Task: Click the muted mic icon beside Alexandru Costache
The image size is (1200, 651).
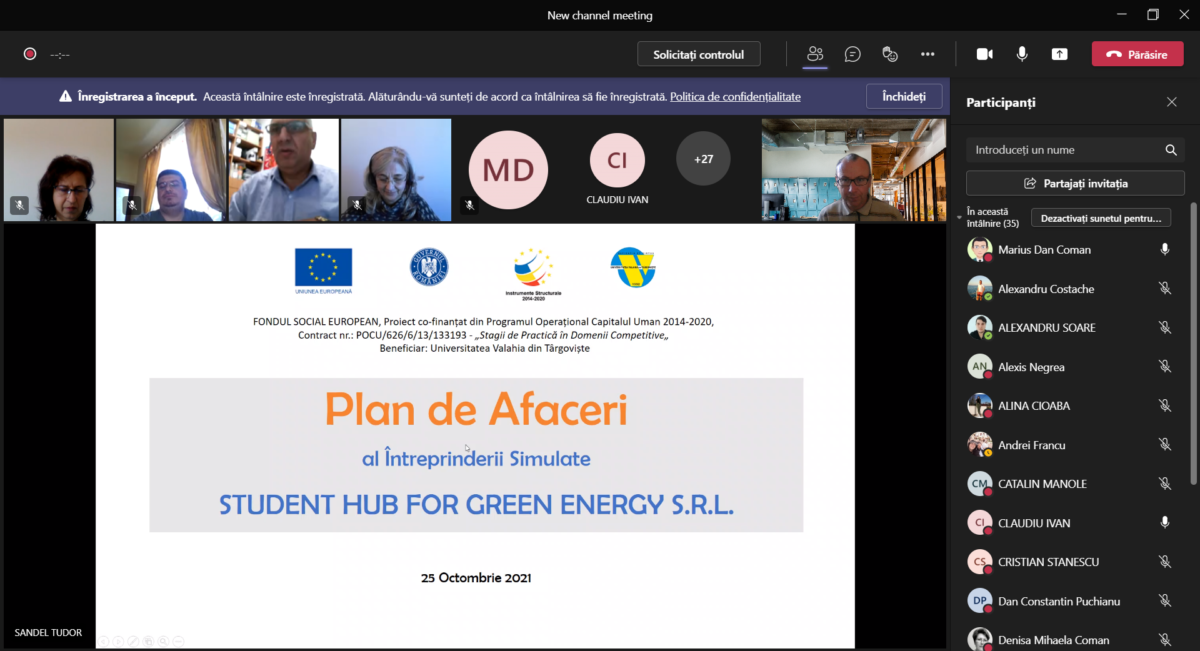Action: pos(1164,289)
